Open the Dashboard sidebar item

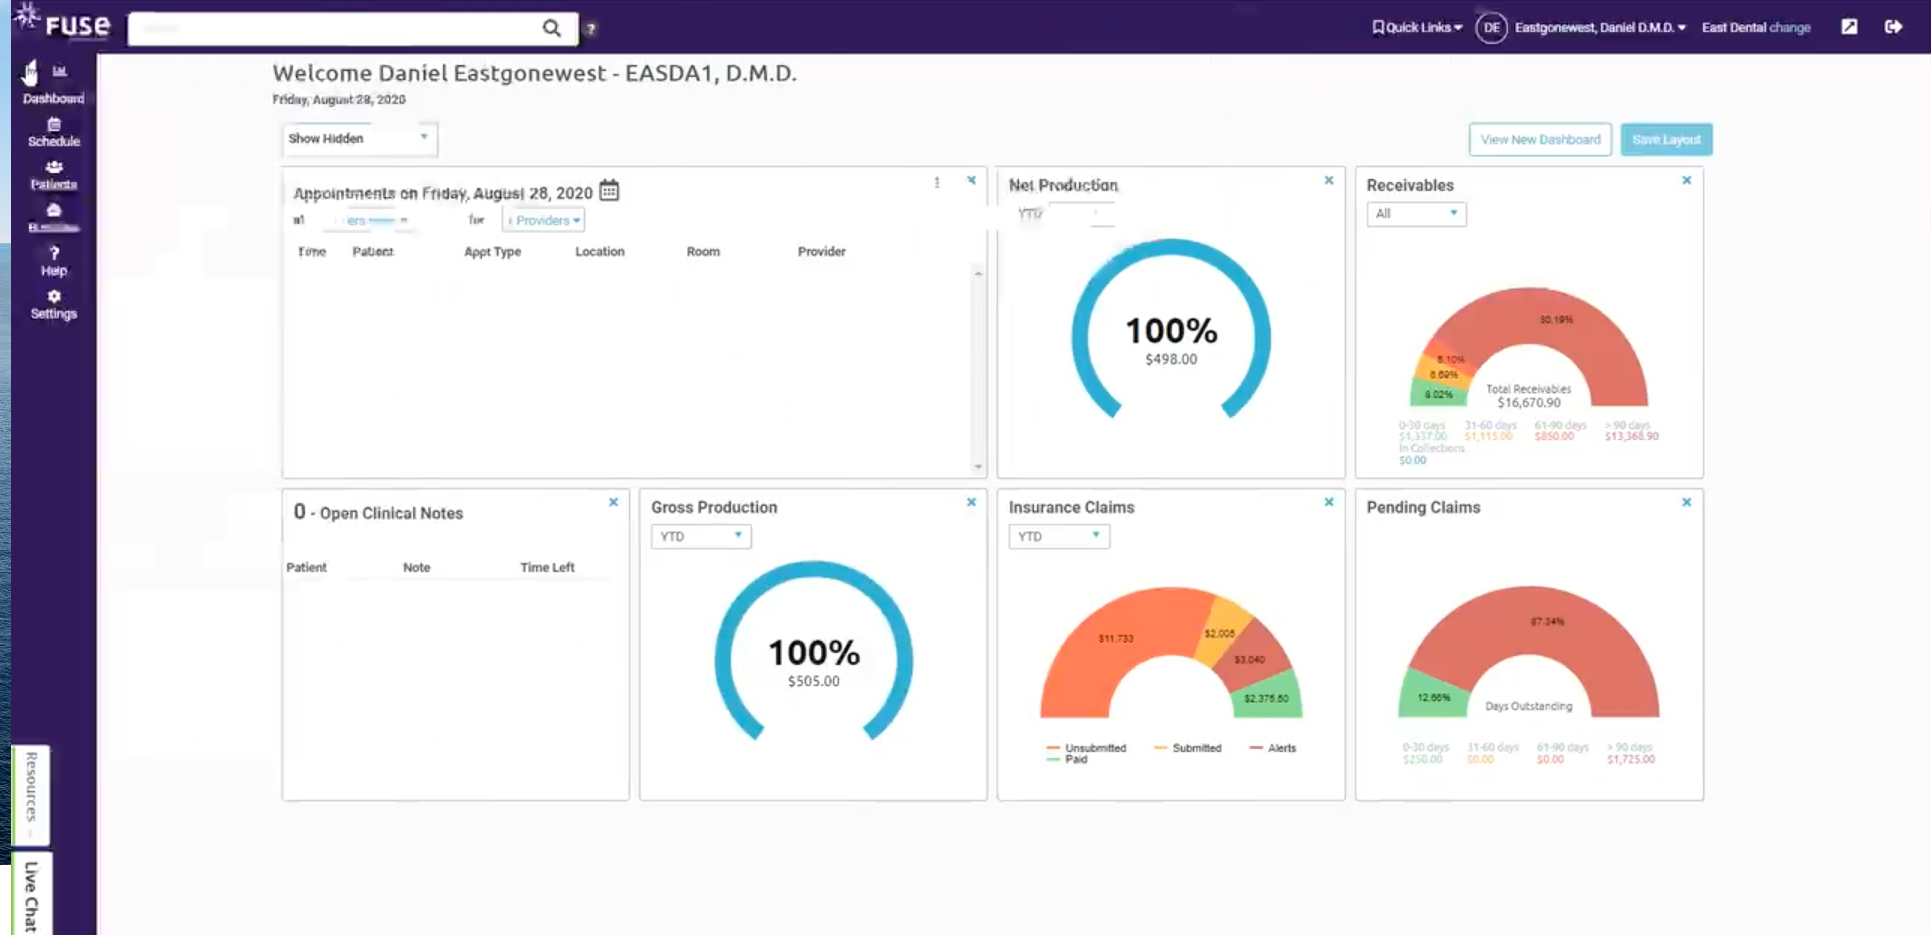click(54, 85)
